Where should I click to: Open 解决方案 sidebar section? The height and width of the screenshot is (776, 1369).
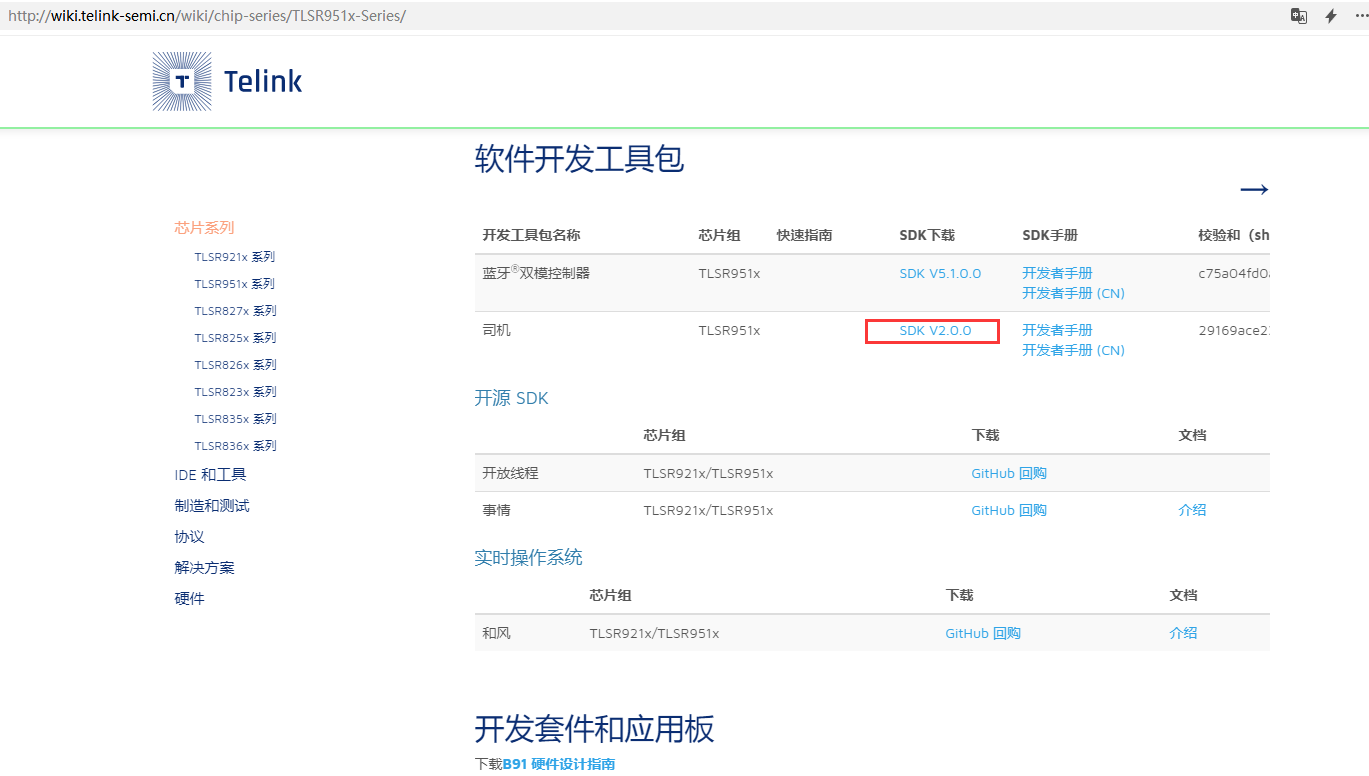[x=204, y=568]
